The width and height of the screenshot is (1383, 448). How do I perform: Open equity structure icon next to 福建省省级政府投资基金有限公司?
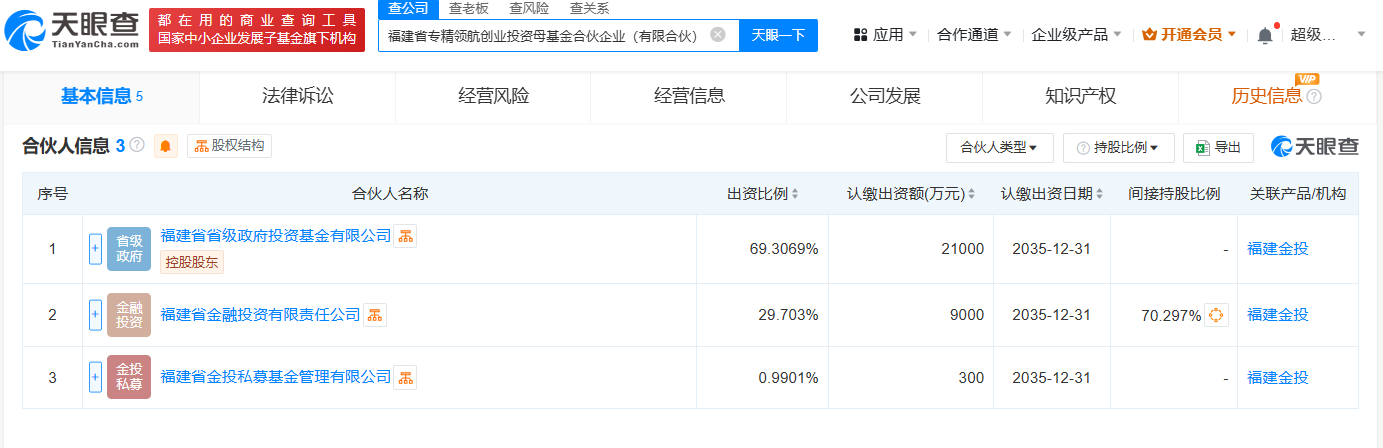[405, 236]
